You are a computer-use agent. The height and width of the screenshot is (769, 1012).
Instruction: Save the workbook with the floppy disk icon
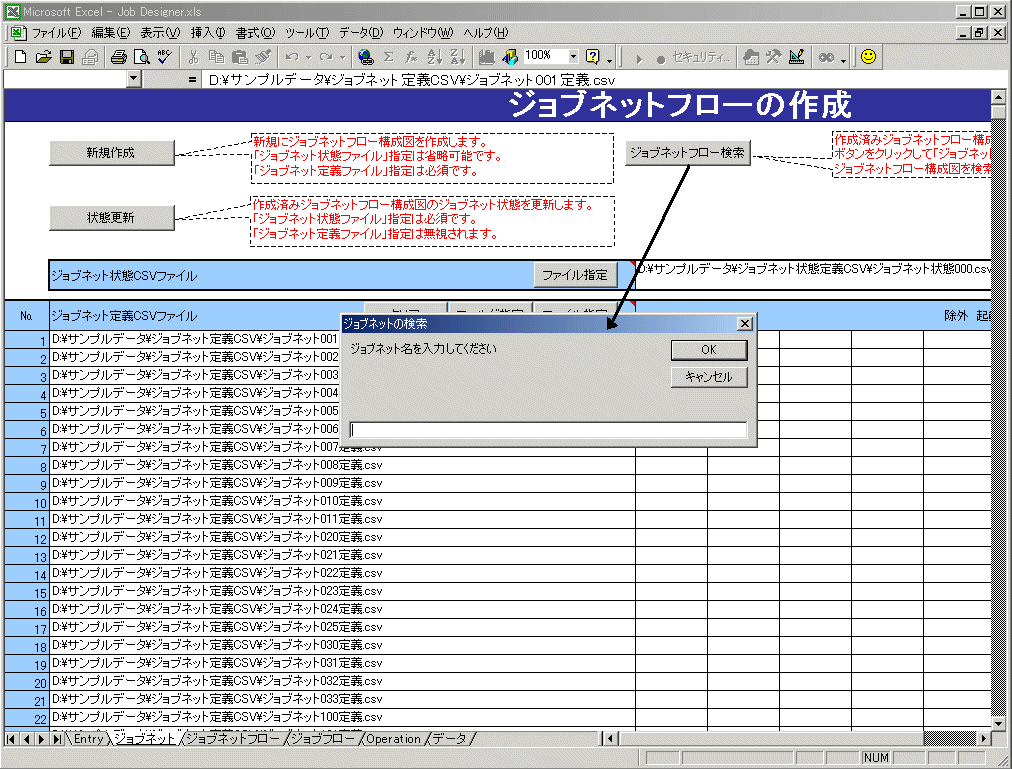pos(66,57)
